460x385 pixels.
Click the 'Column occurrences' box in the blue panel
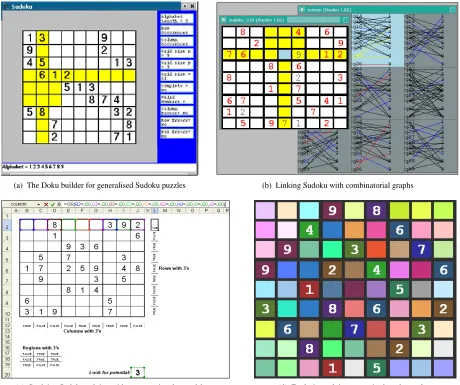(x=176, y=41)
